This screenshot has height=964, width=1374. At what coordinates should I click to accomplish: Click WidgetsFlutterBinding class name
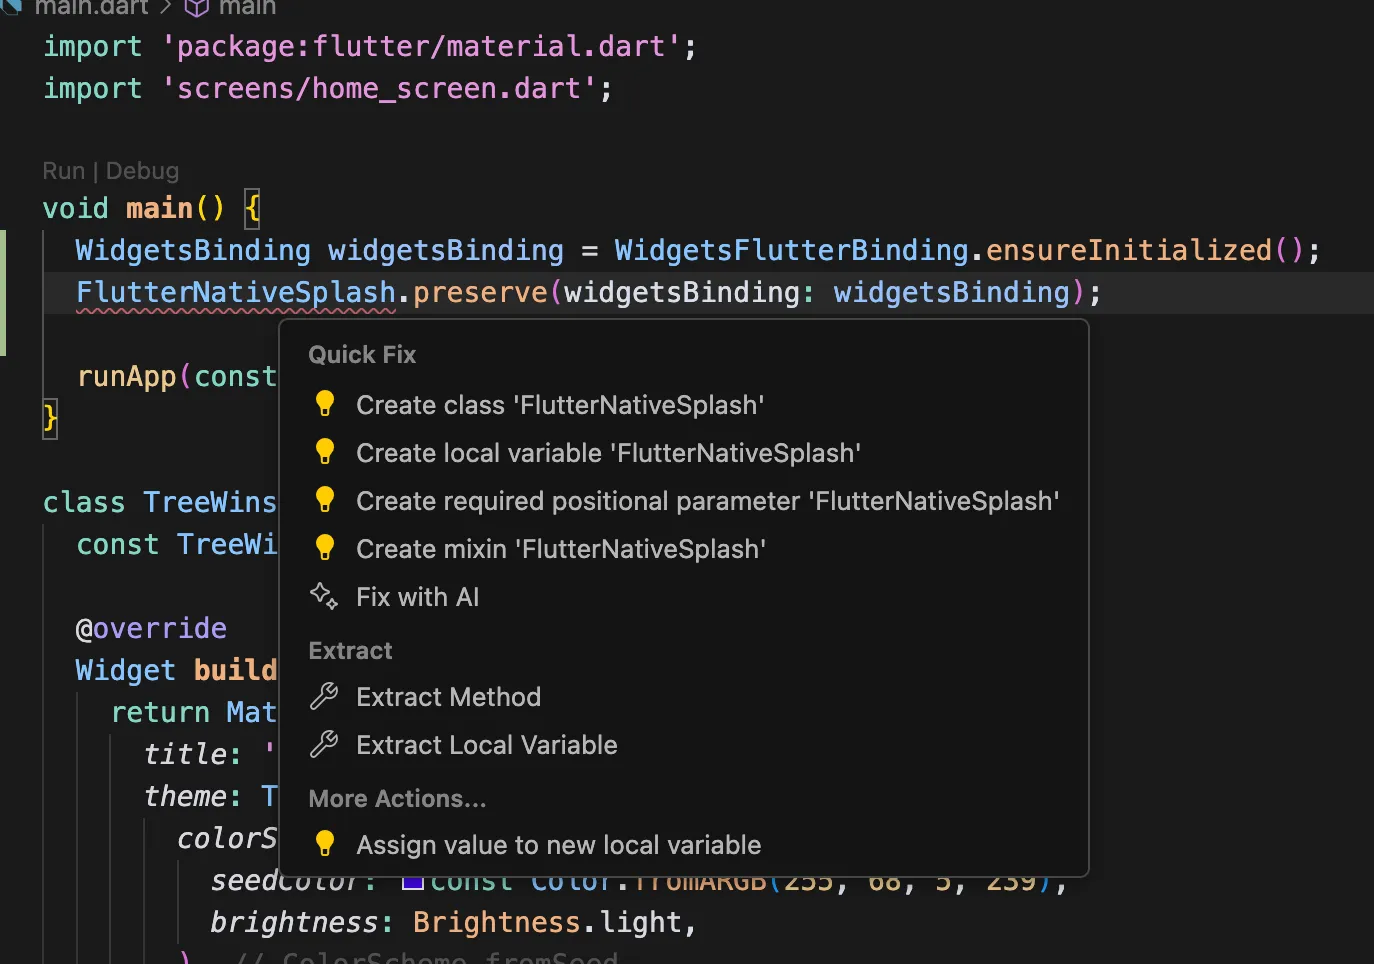791,250
